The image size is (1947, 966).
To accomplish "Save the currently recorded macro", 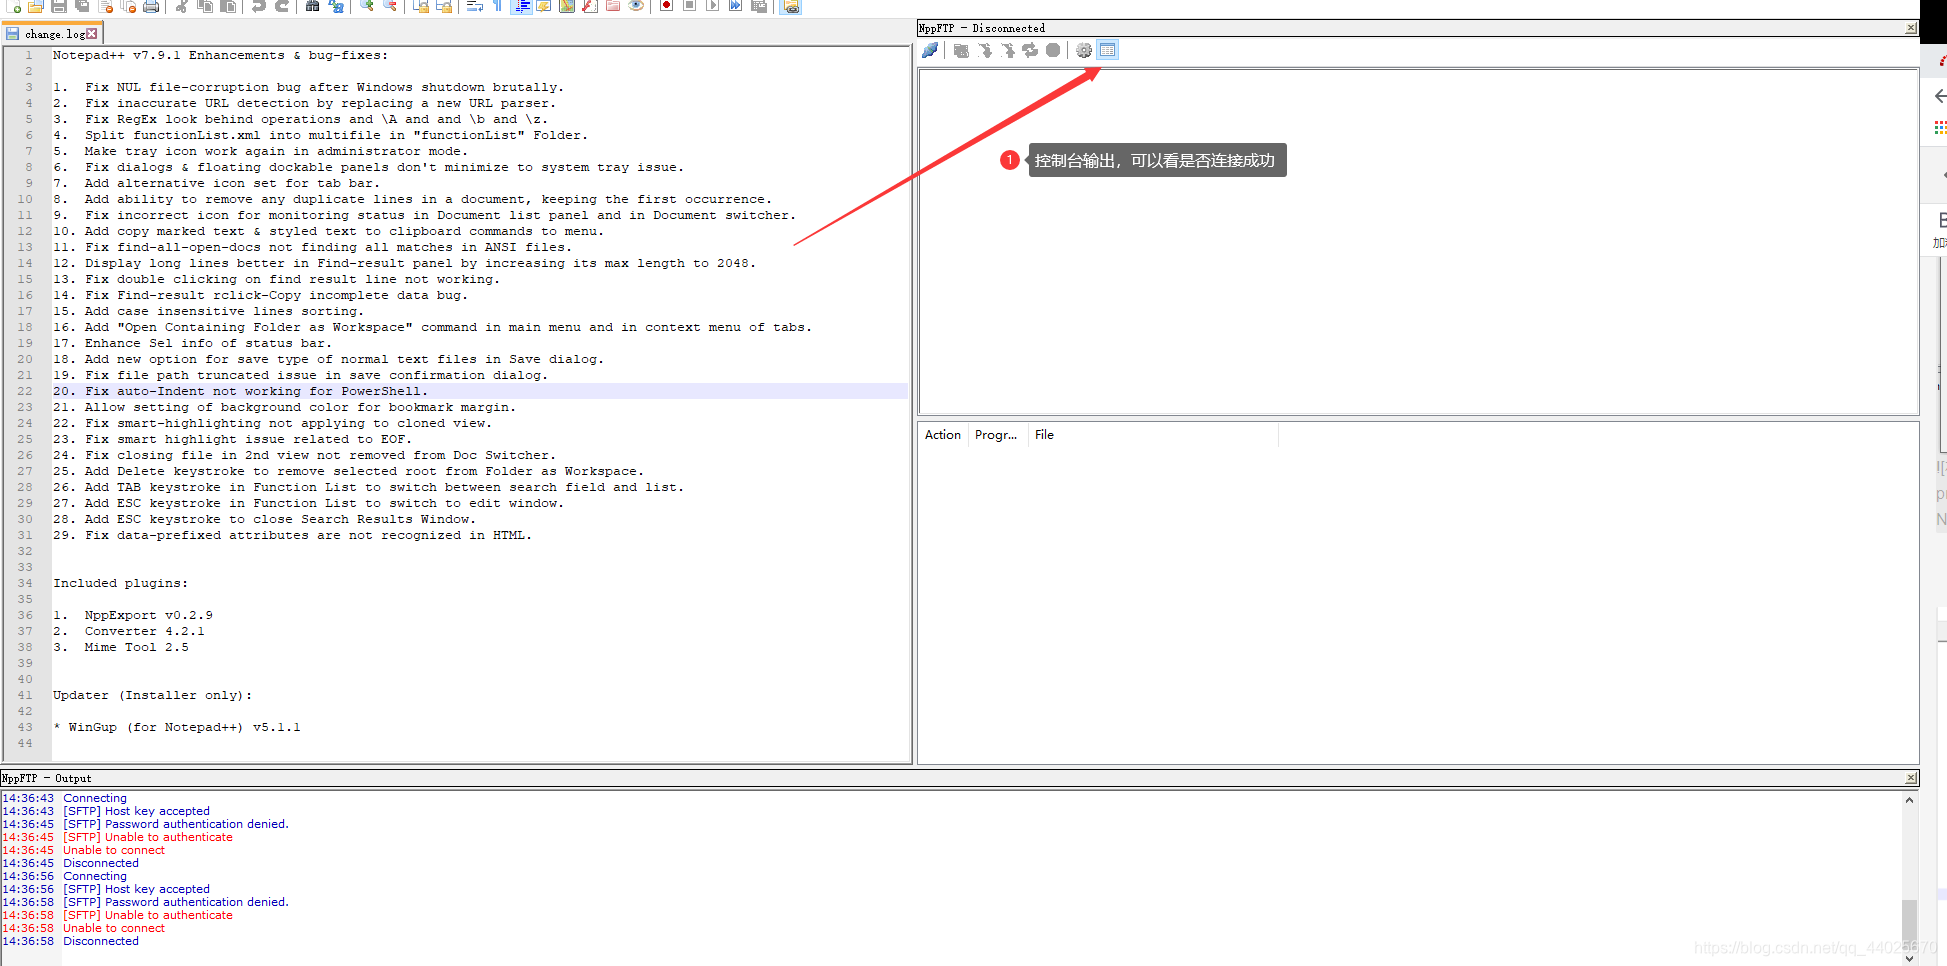I will click(x=759, y=6).
